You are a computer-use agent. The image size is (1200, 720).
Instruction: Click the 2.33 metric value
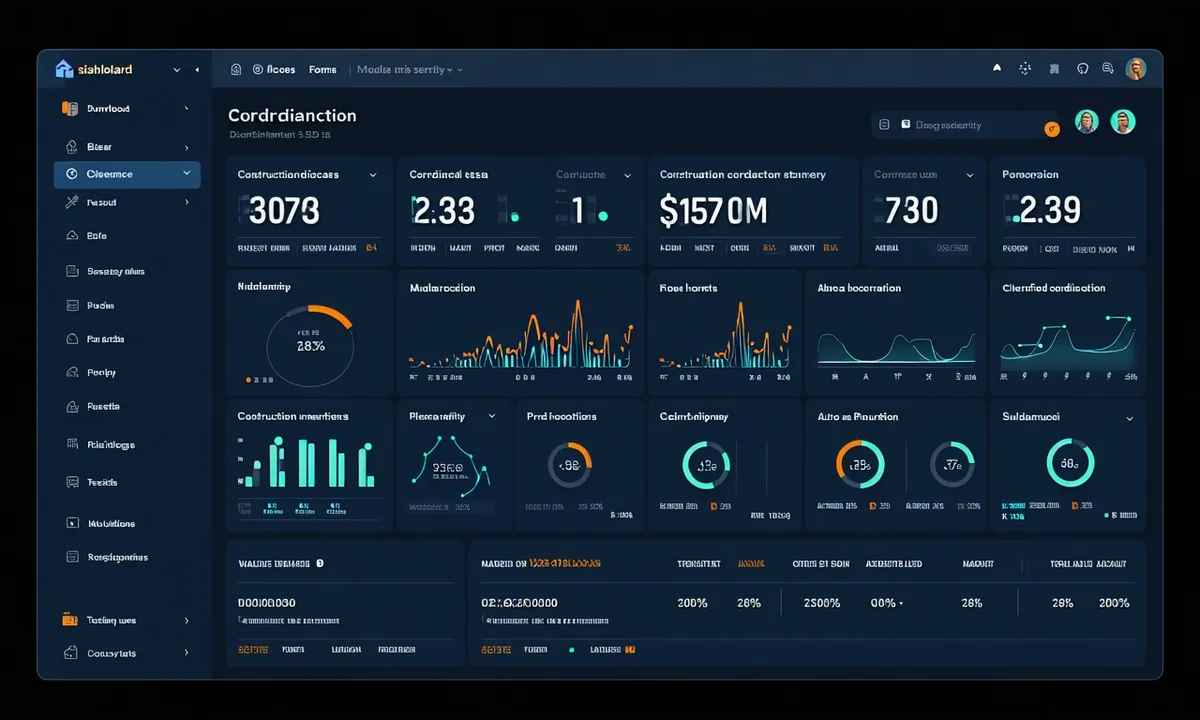tap(443, 210)
